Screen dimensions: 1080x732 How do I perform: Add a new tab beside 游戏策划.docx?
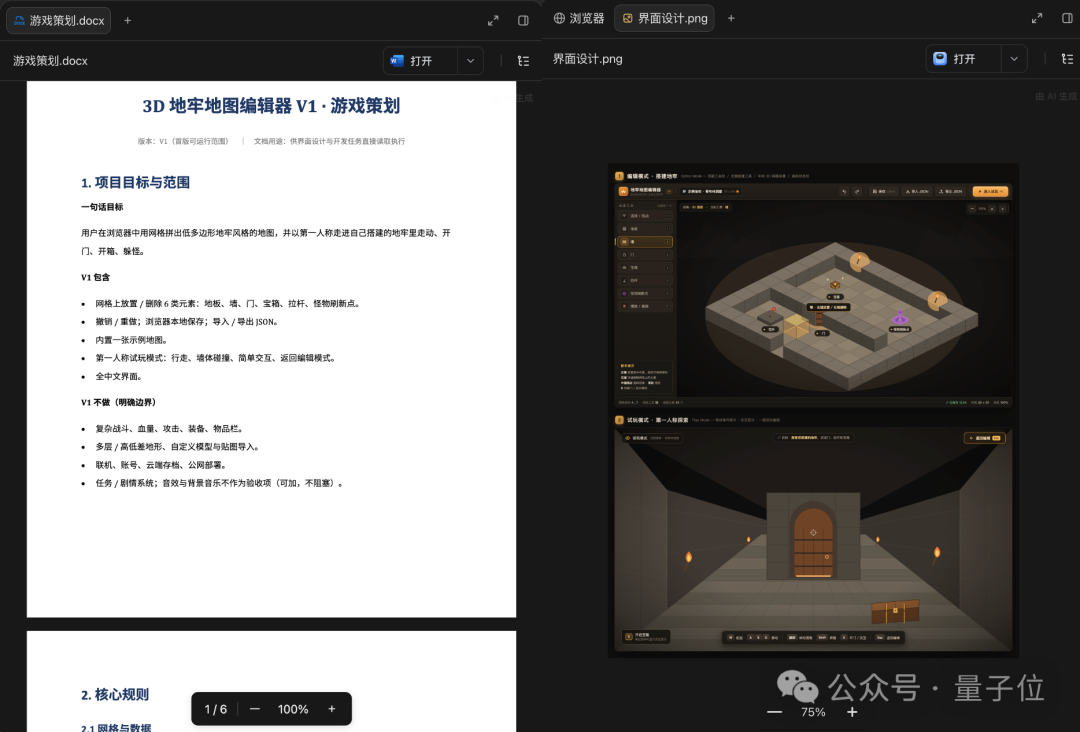(x=127, y=21)
